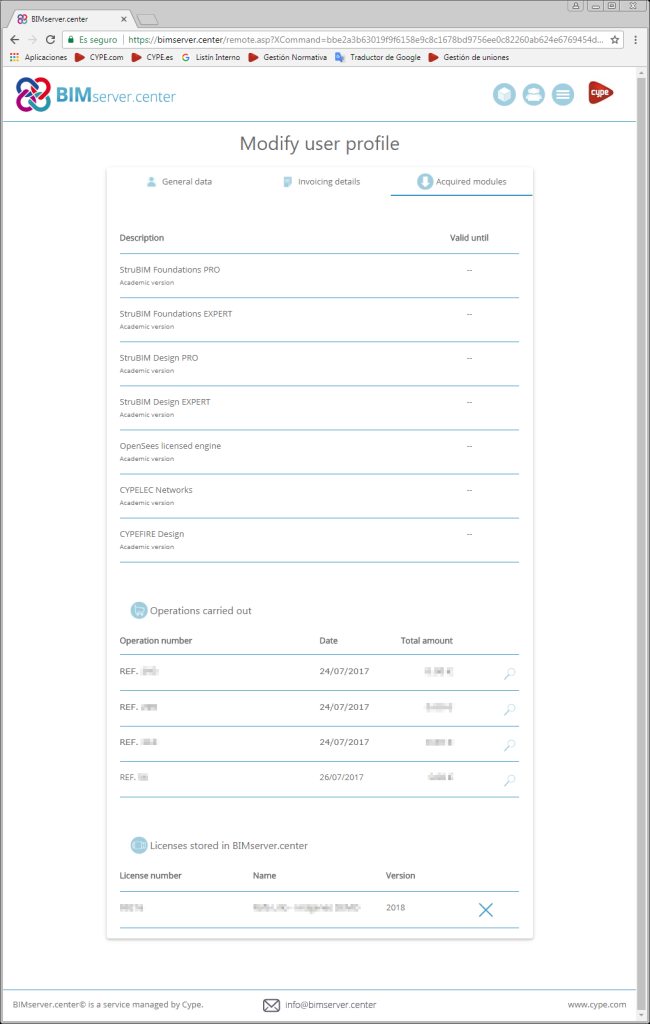Open Aplicaciones bookmarks shortcut

pos(39,57)
